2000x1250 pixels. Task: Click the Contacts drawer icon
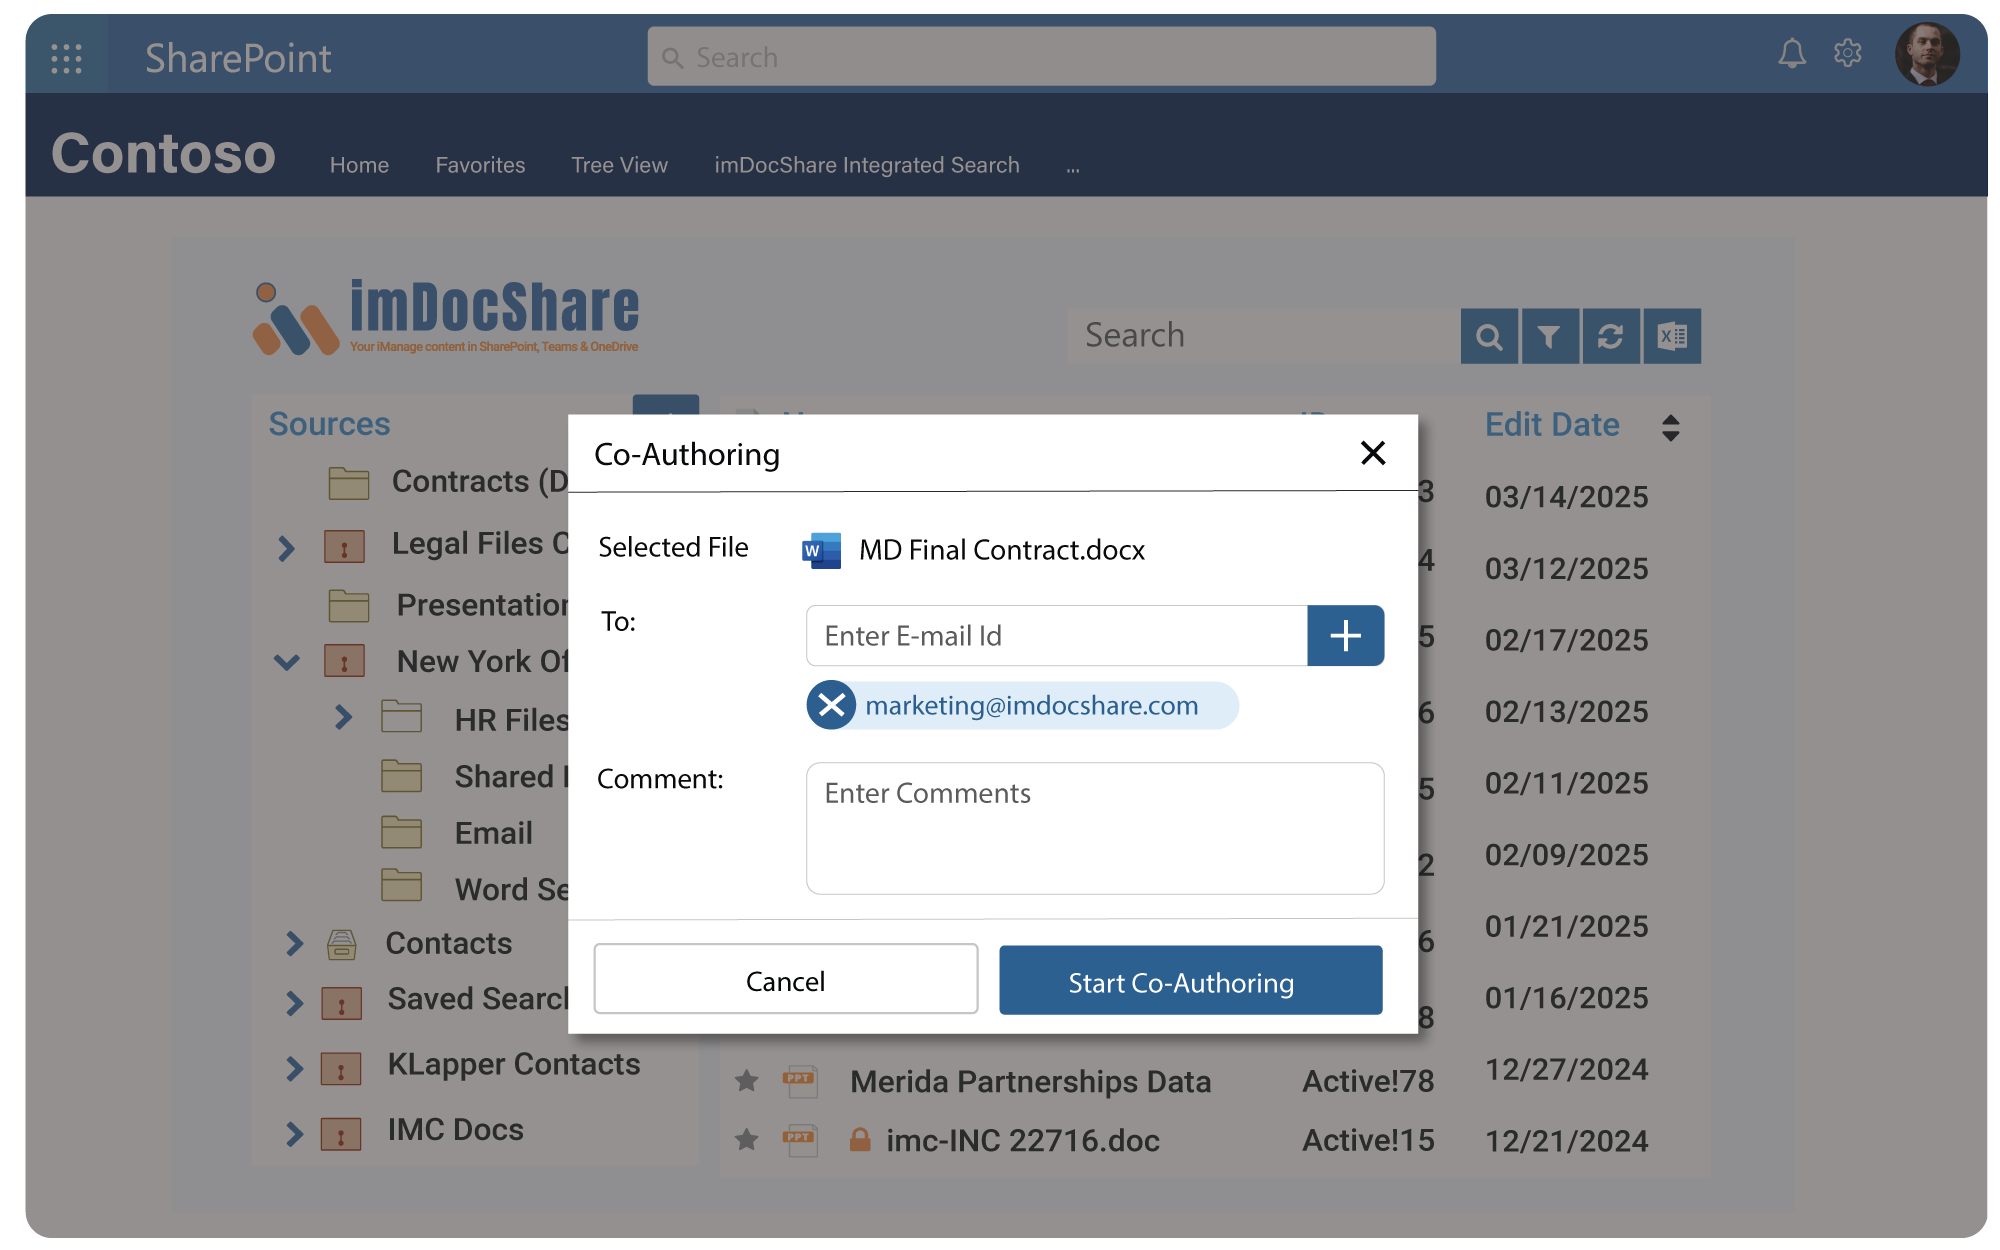(341, 944)
